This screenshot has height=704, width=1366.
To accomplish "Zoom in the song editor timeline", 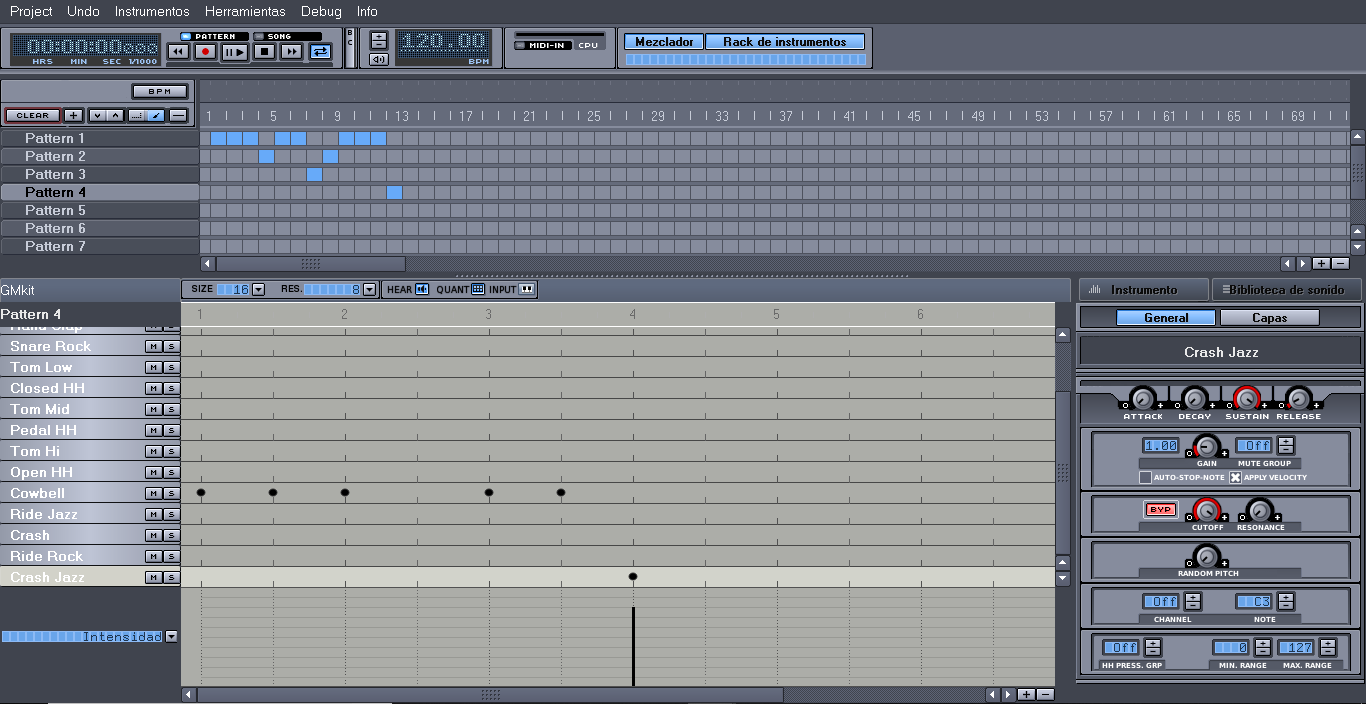I will click(x=1321, y=264).
